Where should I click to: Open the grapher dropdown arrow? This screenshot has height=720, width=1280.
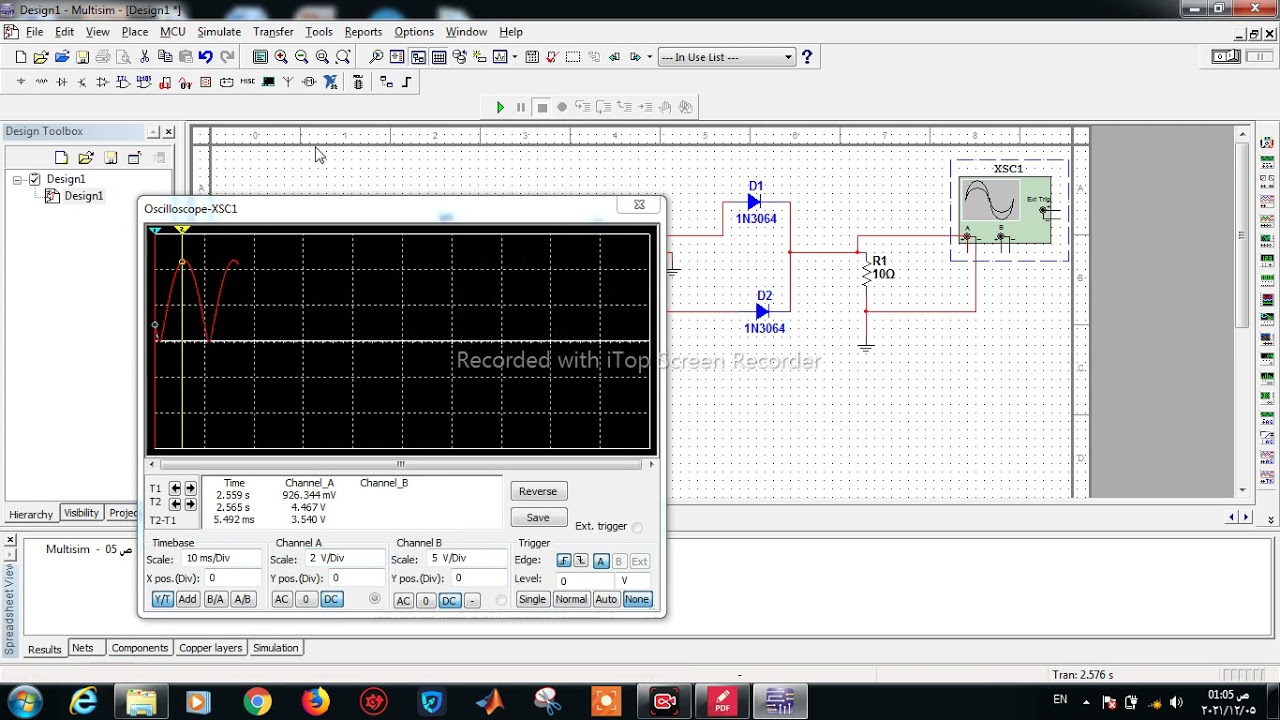[x=514, y=57]
